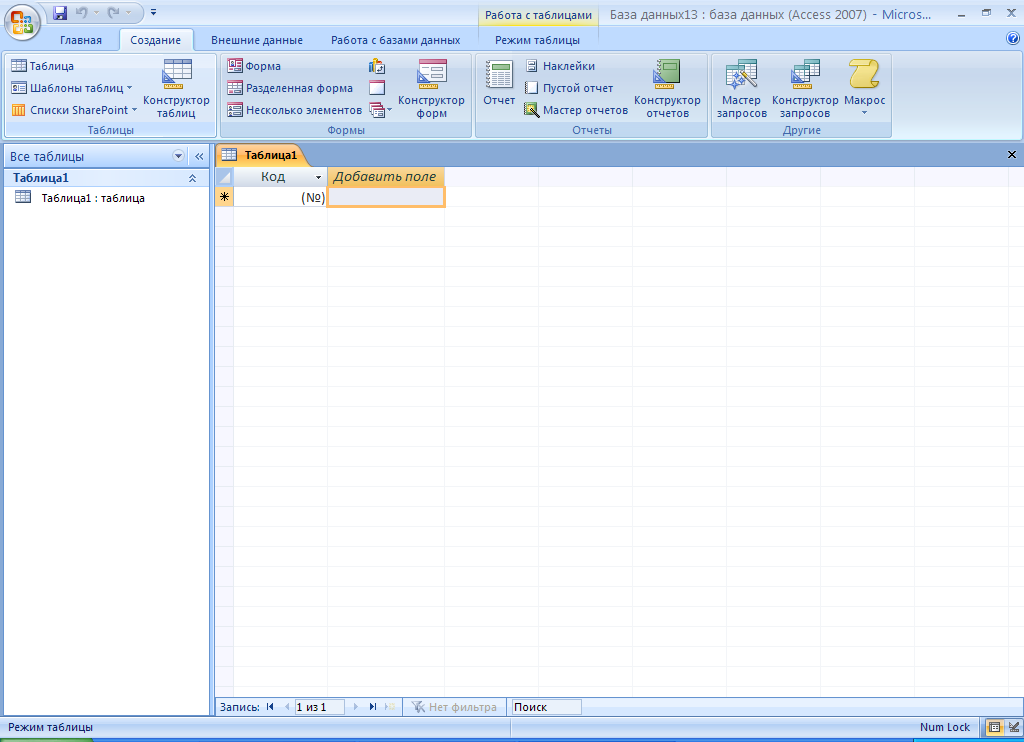Select Таблица1 : таблица in navigation pane
1024x742 pixels.
(x=93, y=198)
